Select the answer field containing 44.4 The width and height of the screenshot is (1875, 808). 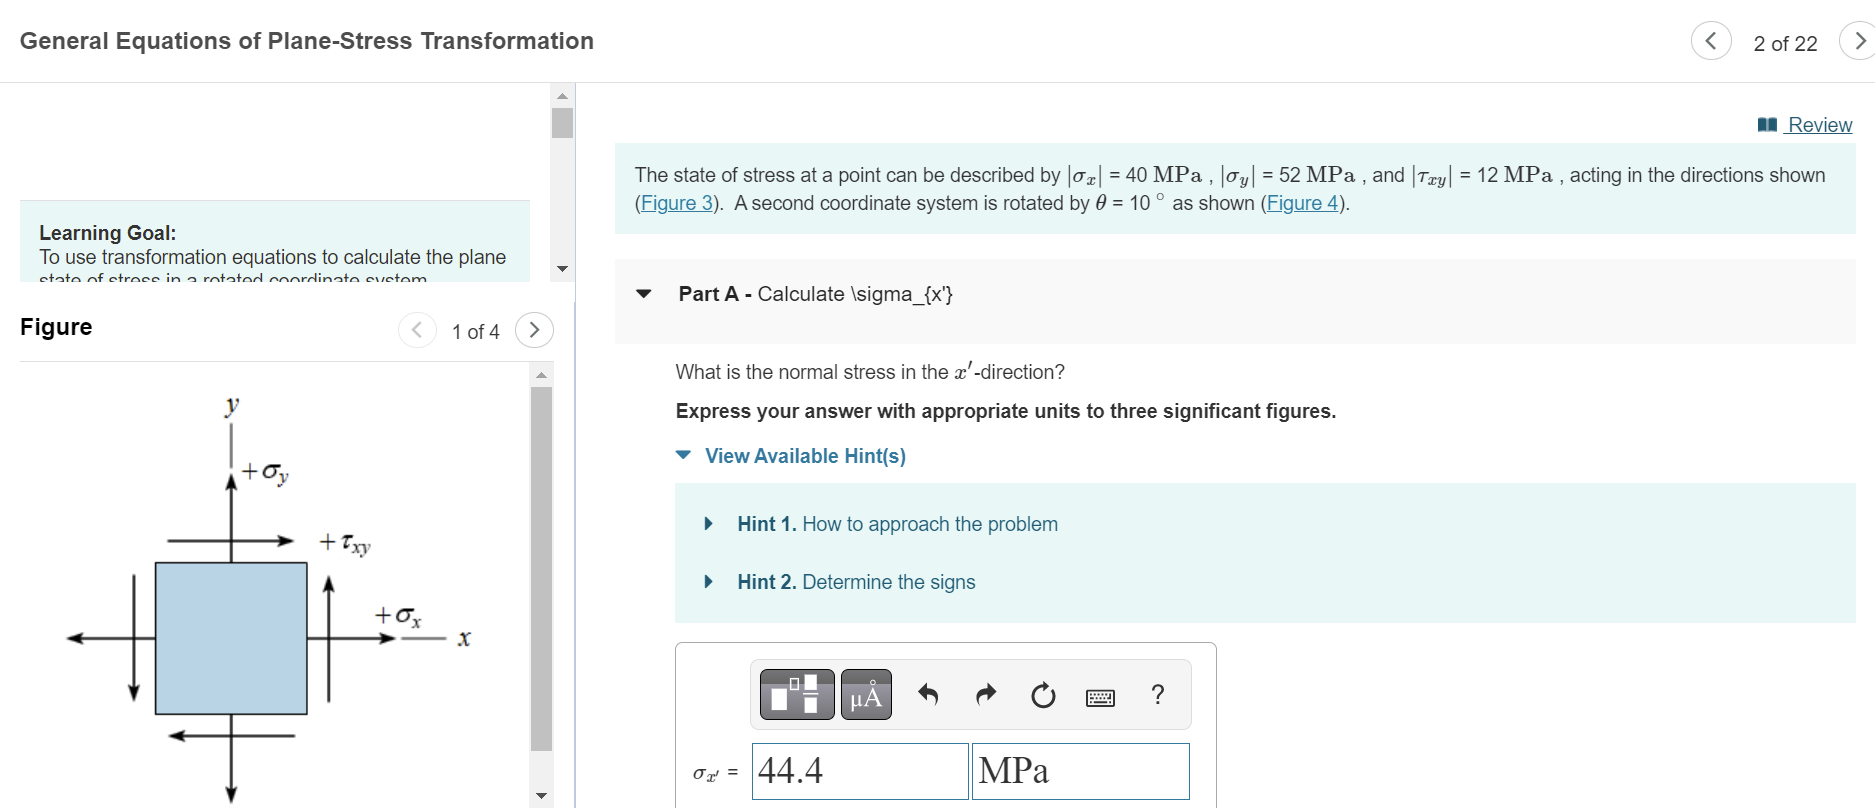(858, 771)
